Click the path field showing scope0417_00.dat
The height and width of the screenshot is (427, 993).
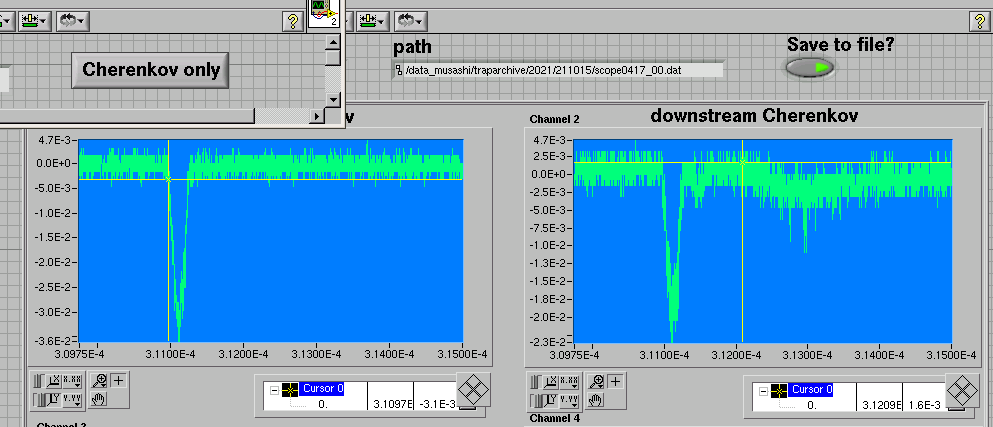click(558, 70)
